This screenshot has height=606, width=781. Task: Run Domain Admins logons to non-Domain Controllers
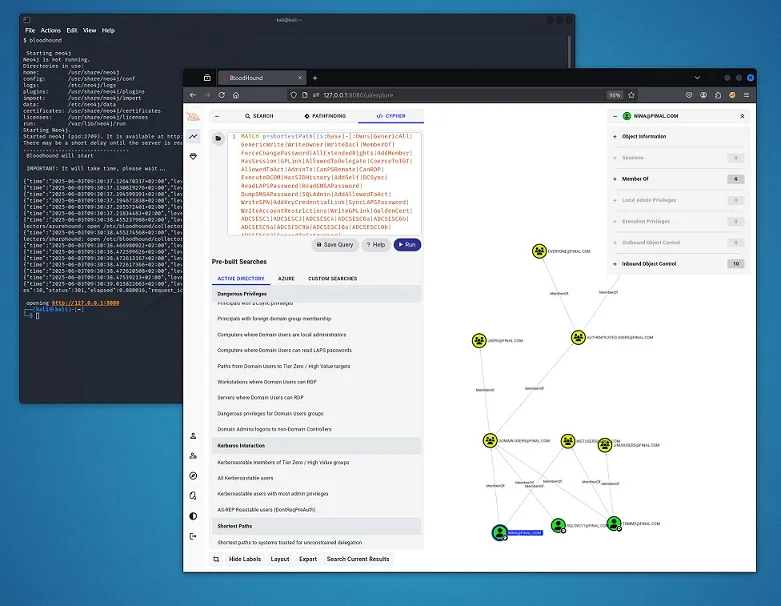coord(274,429)
